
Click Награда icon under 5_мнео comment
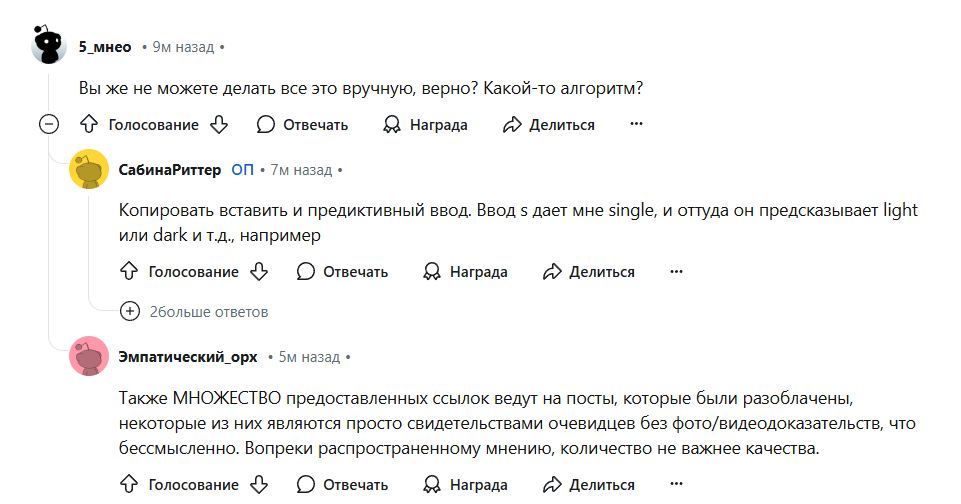[x=392, y=124]
